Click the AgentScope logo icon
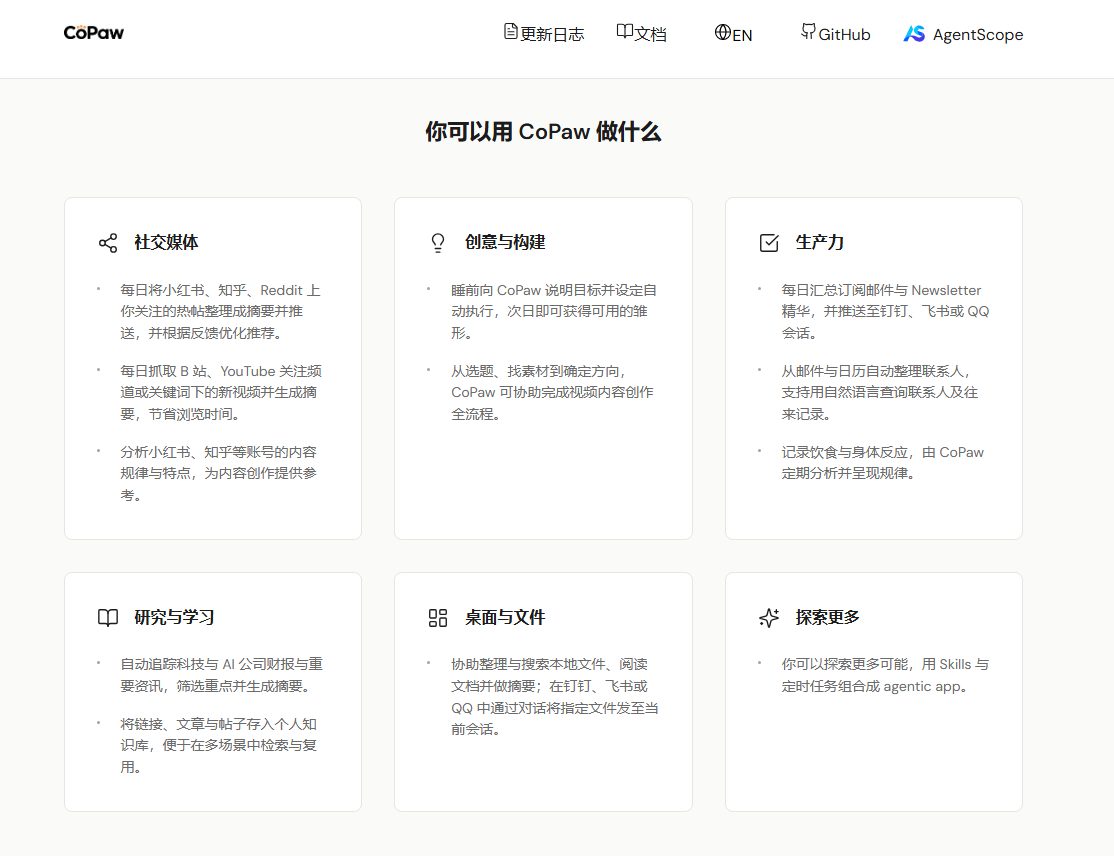This screenshot has width=1114, height=856. coord(914,34)
